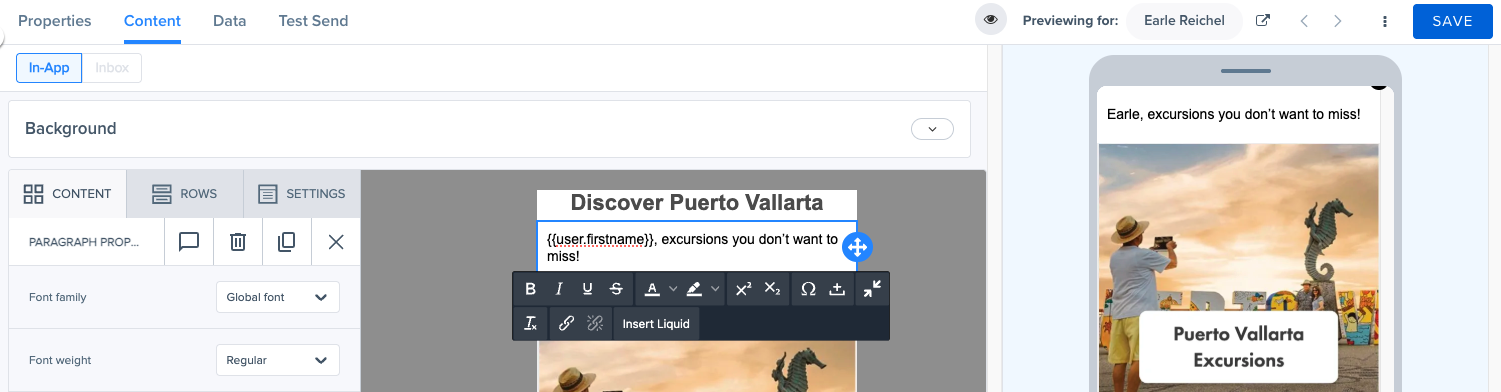Click the Earle Reichel preview user chip

click(x=1184, y=20)
